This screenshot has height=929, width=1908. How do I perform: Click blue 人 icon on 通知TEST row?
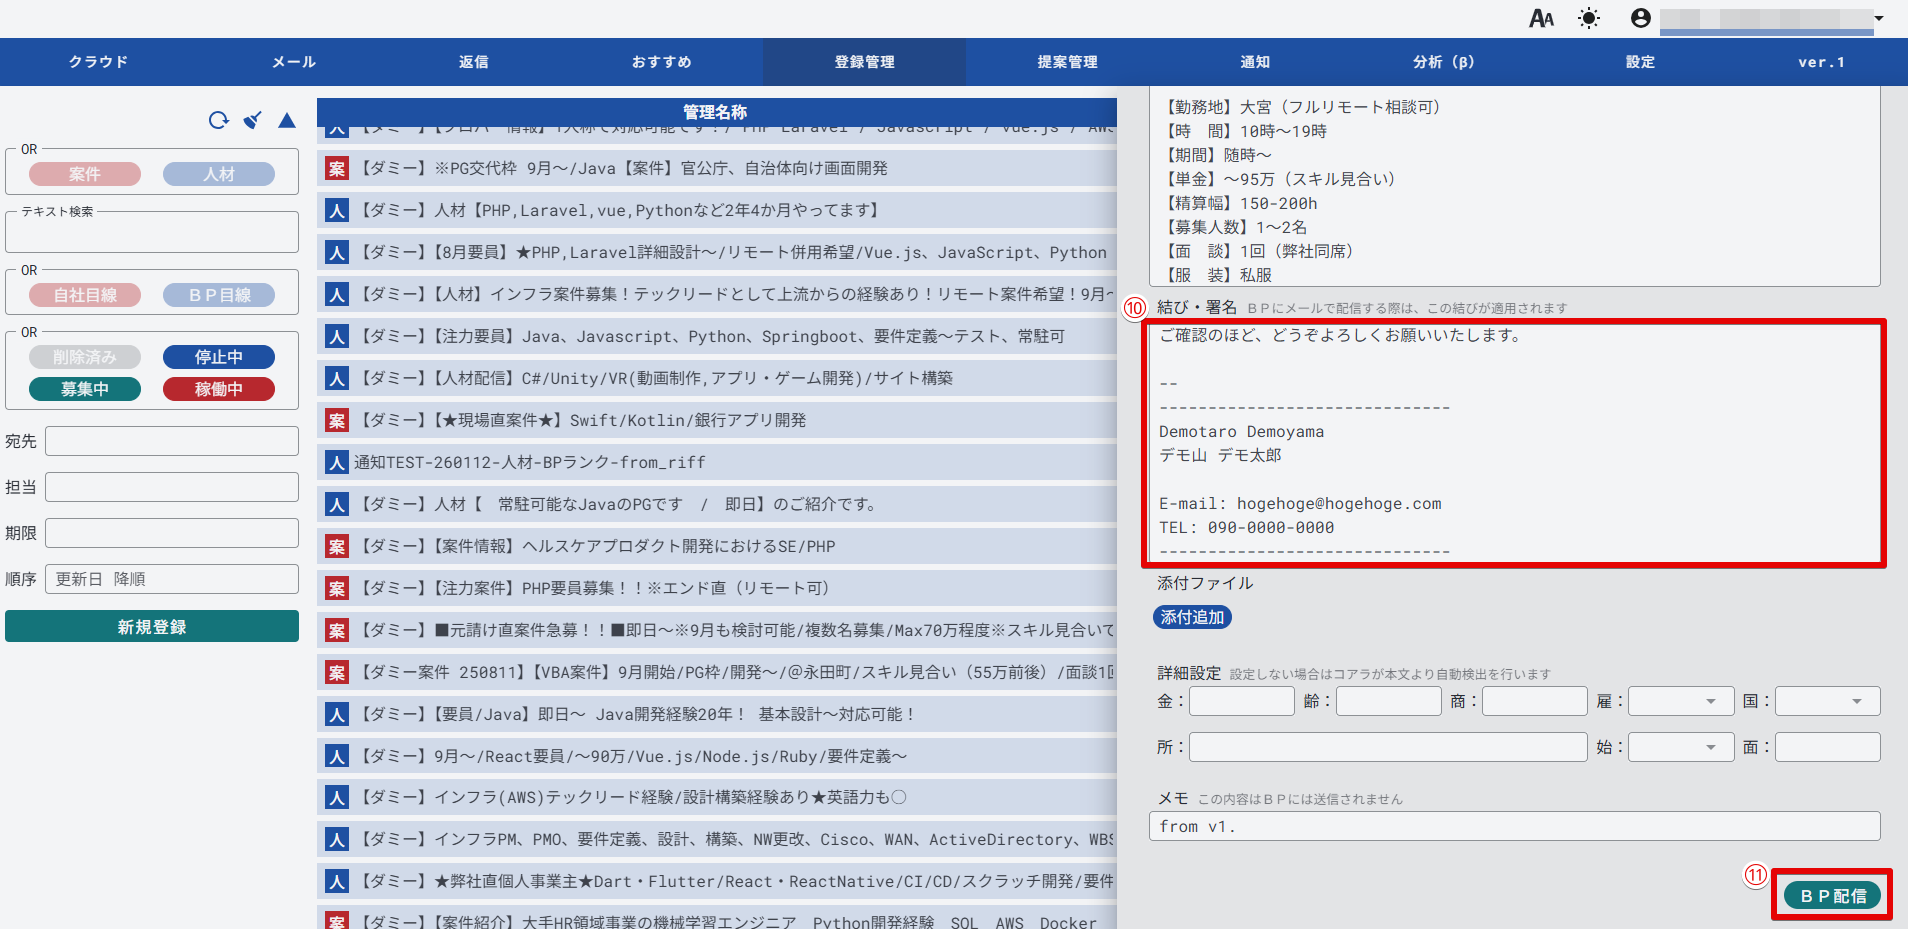coord(337,463)
